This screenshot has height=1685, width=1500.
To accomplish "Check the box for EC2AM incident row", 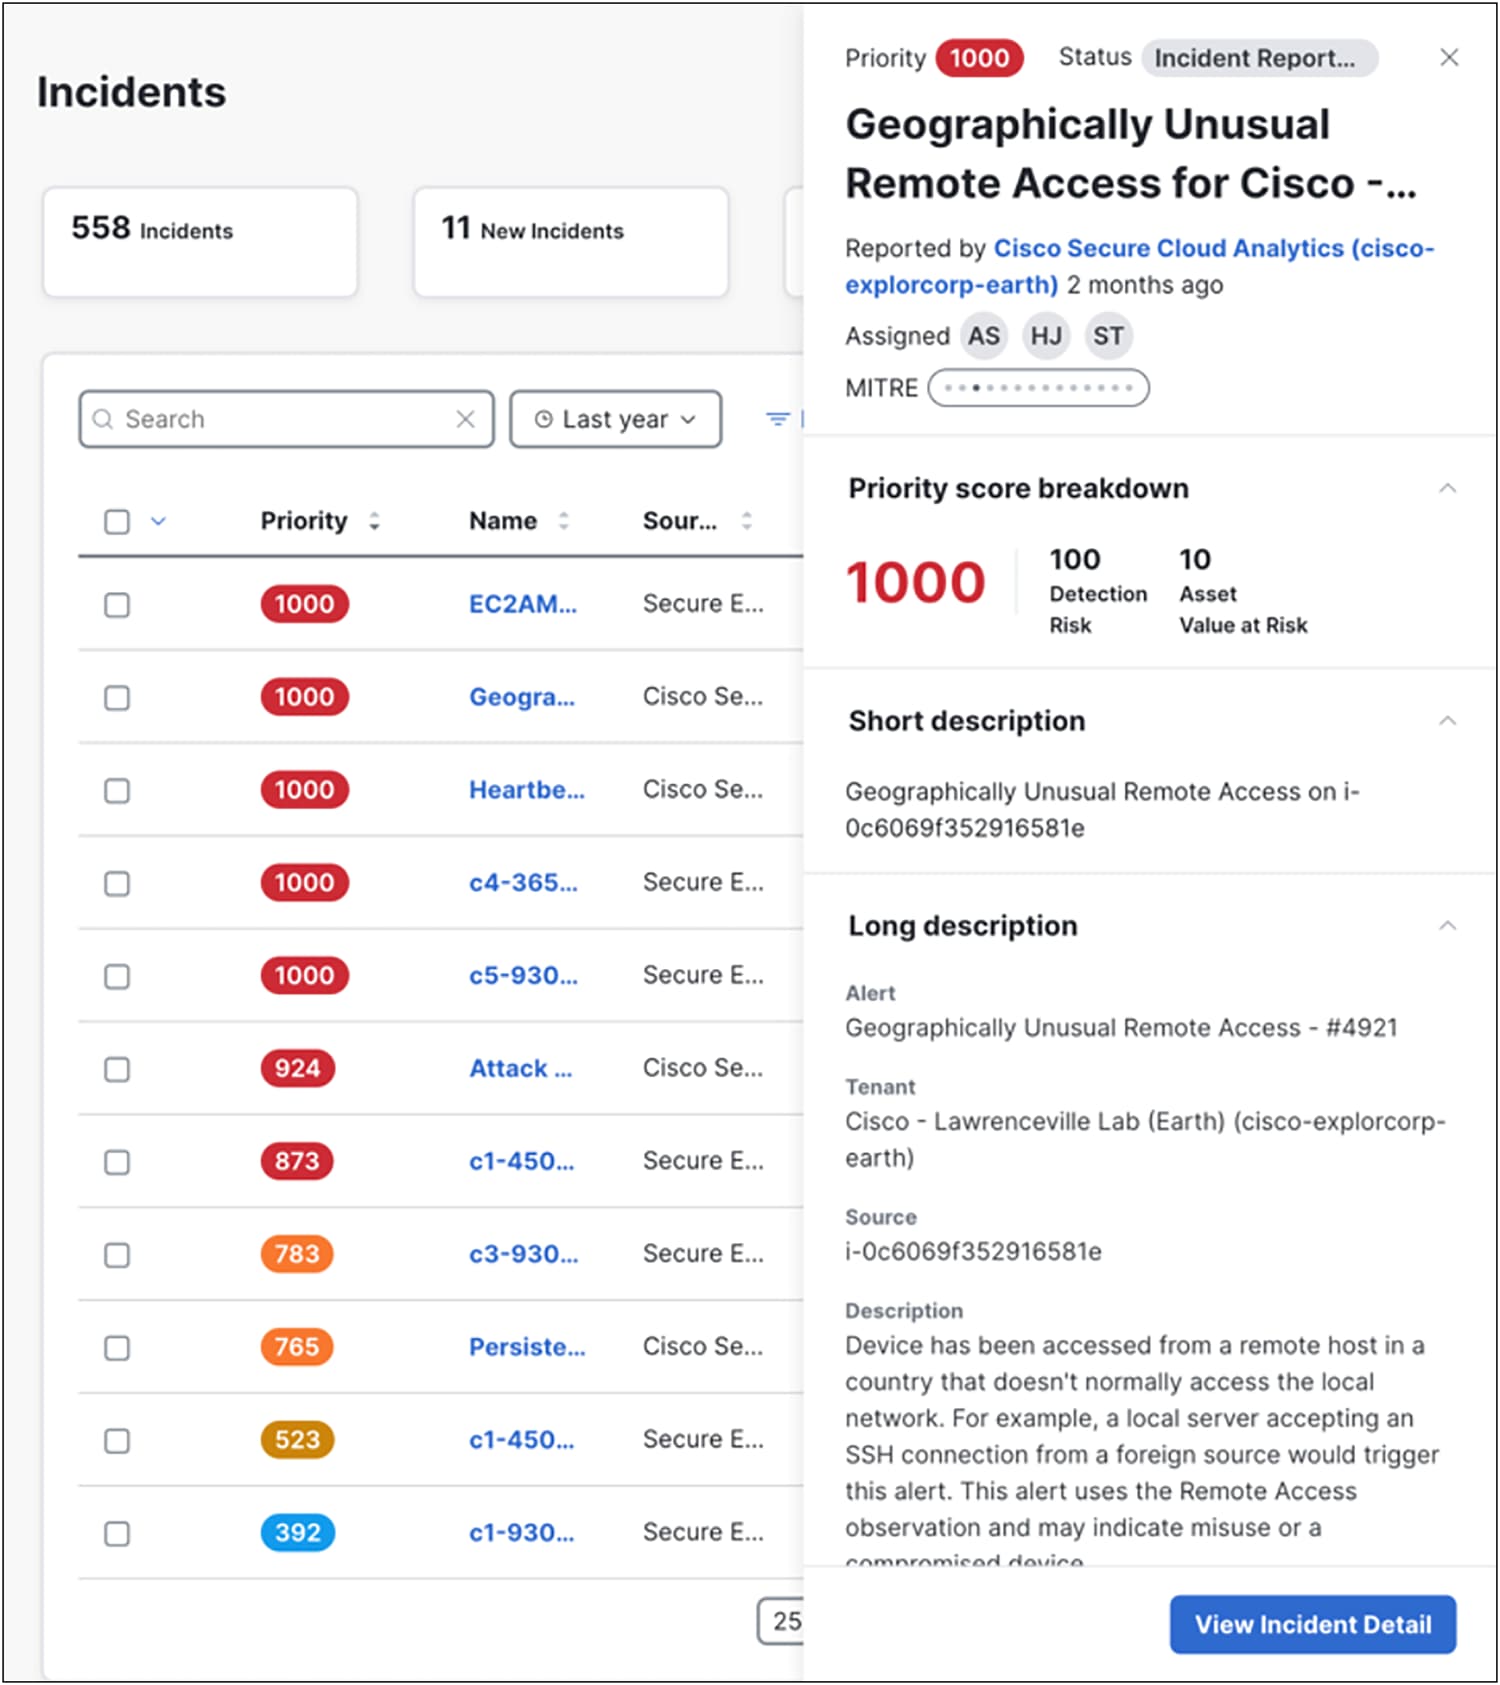I will pyautogui.click(x=117, y=605).
